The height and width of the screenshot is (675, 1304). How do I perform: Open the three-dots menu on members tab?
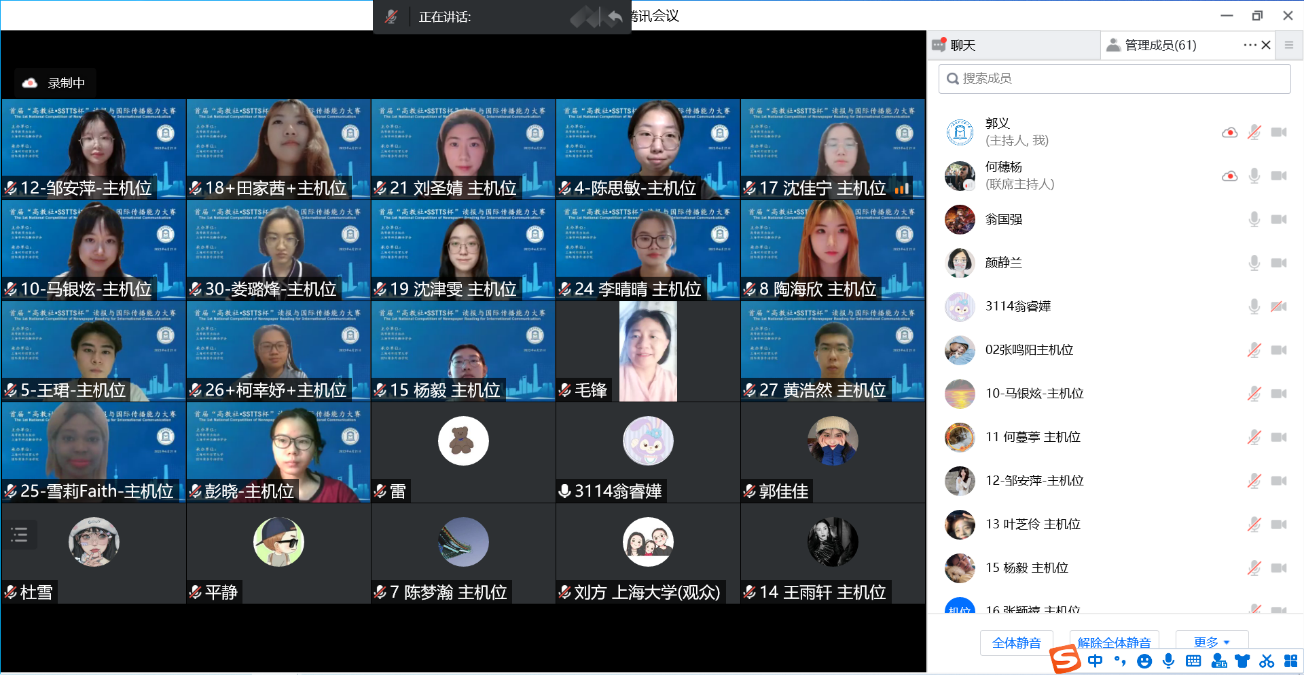1249,45
